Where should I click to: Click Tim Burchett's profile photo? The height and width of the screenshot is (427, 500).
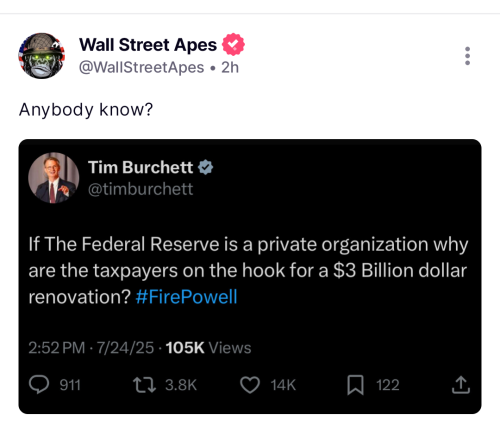(x=53, y=178)
